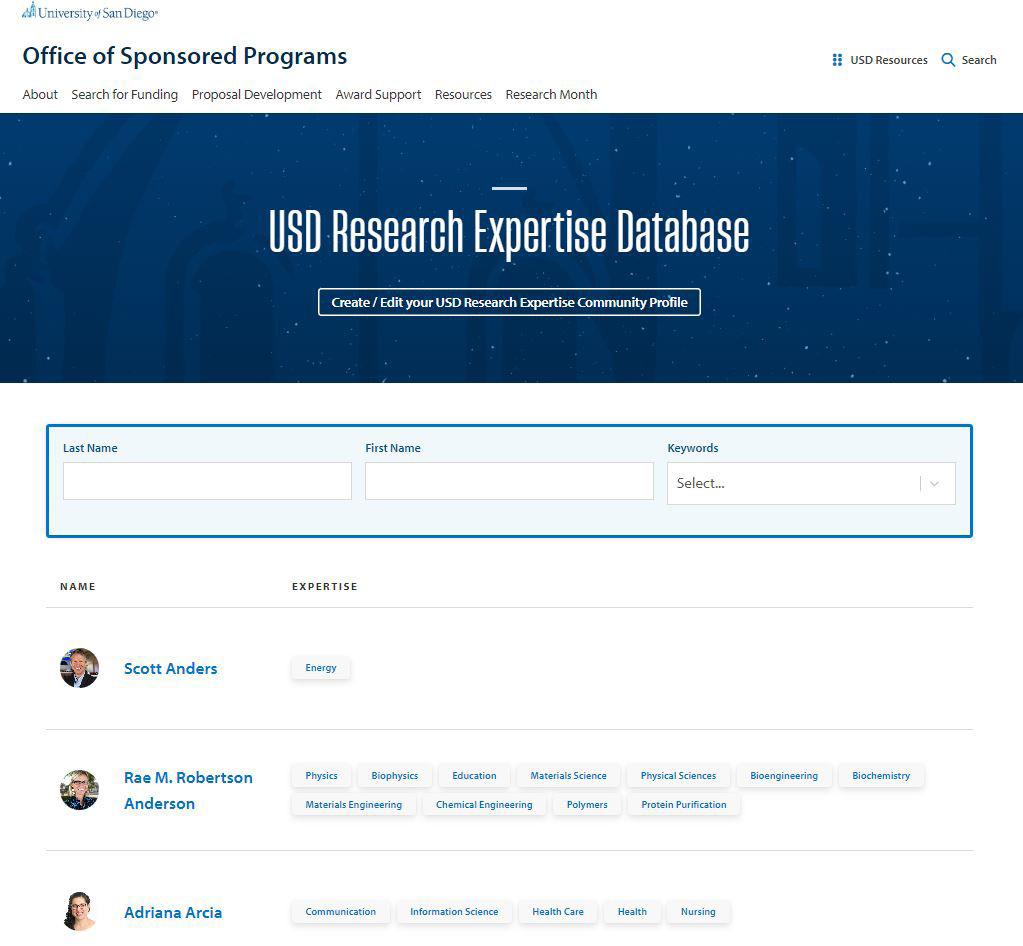The height and width of the screenshot is (946, 1023).
Task: Click Create / Edit your USD Research Expertise Community Profile
Action: (510, 302)
